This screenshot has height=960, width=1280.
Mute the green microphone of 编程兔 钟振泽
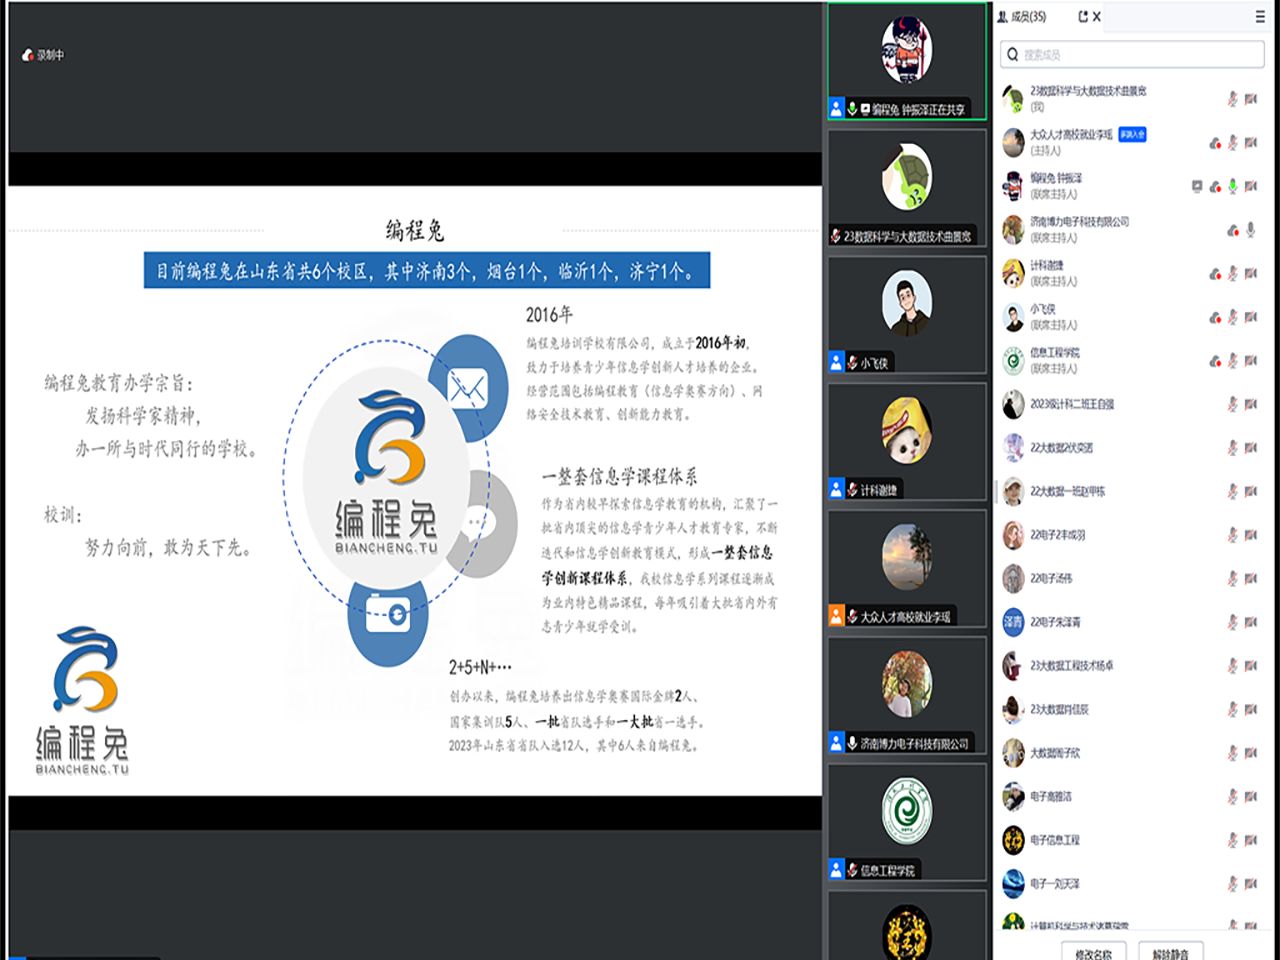pyautogui.click(x=1233, y=186)
